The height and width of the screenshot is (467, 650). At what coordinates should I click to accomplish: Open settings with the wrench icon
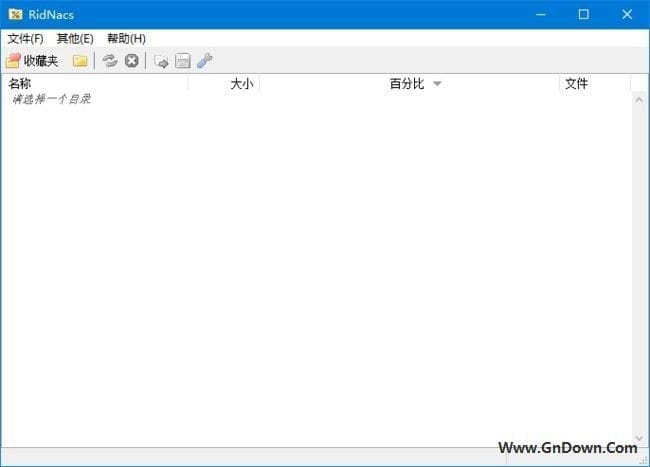205,61
